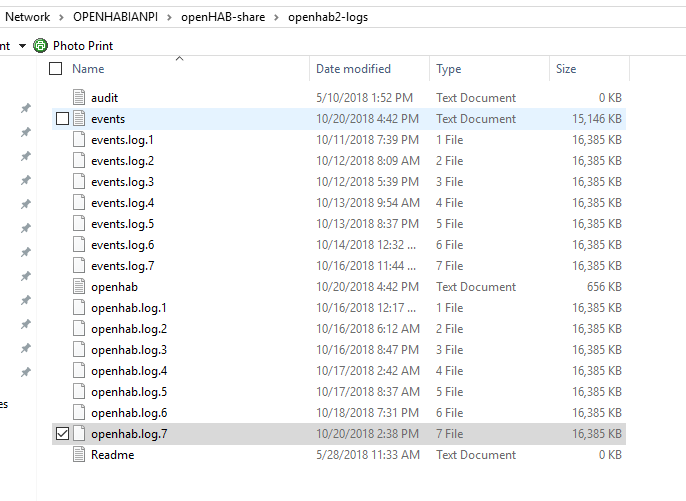Open the Photo Print dropdown arrow
The width and height of the screenshot is (686, 501).
tap(22, 46)
